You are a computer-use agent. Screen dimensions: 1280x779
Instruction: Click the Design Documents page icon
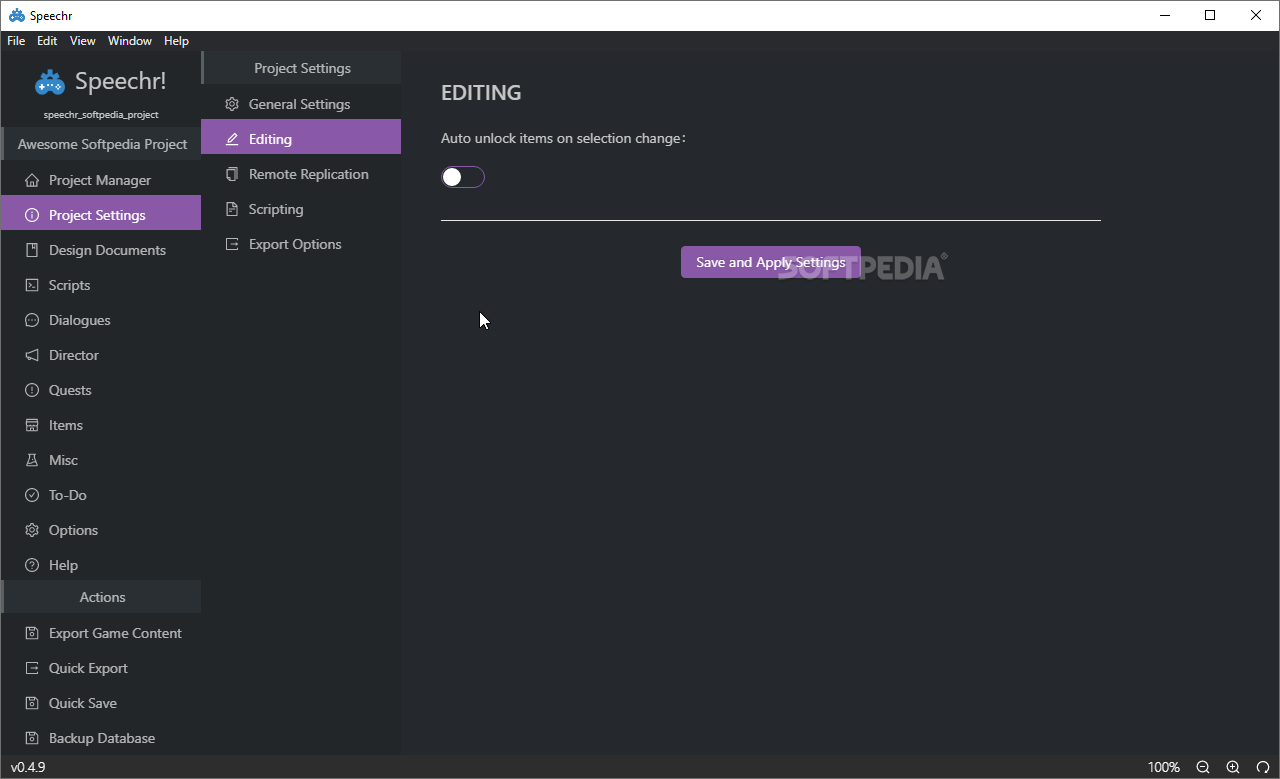click(31, 250)
